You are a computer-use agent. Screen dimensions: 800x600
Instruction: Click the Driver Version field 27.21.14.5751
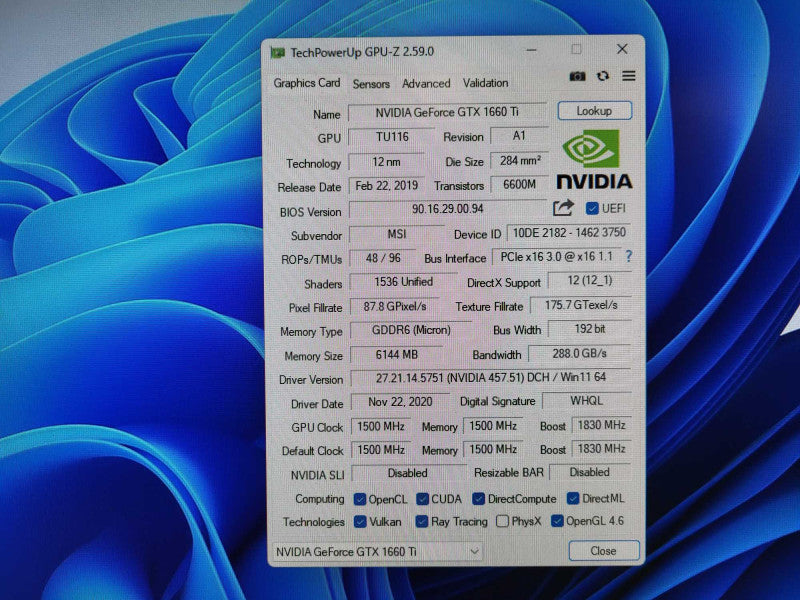pos(491,378)
